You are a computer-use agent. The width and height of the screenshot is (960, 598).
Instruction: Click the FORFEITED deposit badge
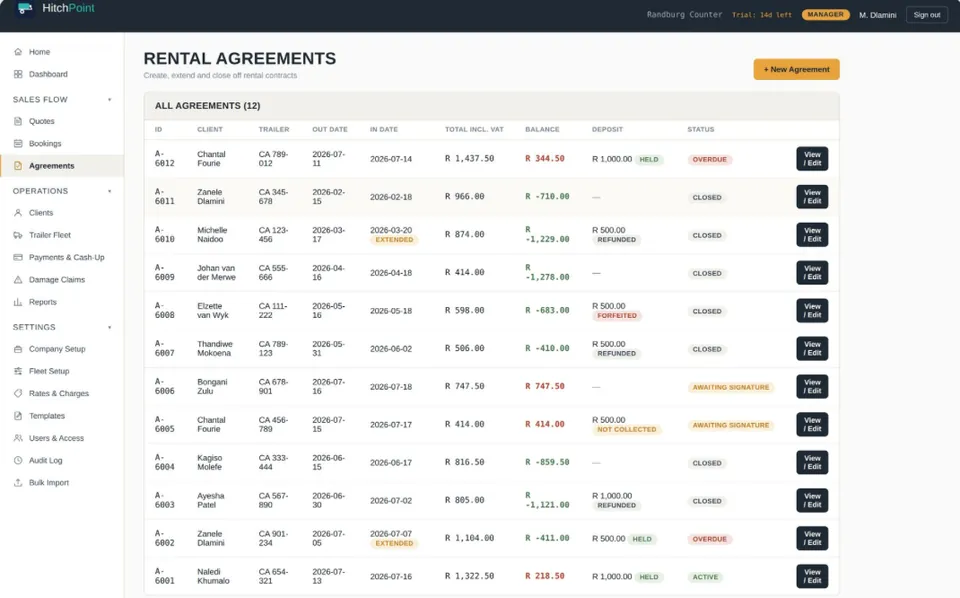617,316
